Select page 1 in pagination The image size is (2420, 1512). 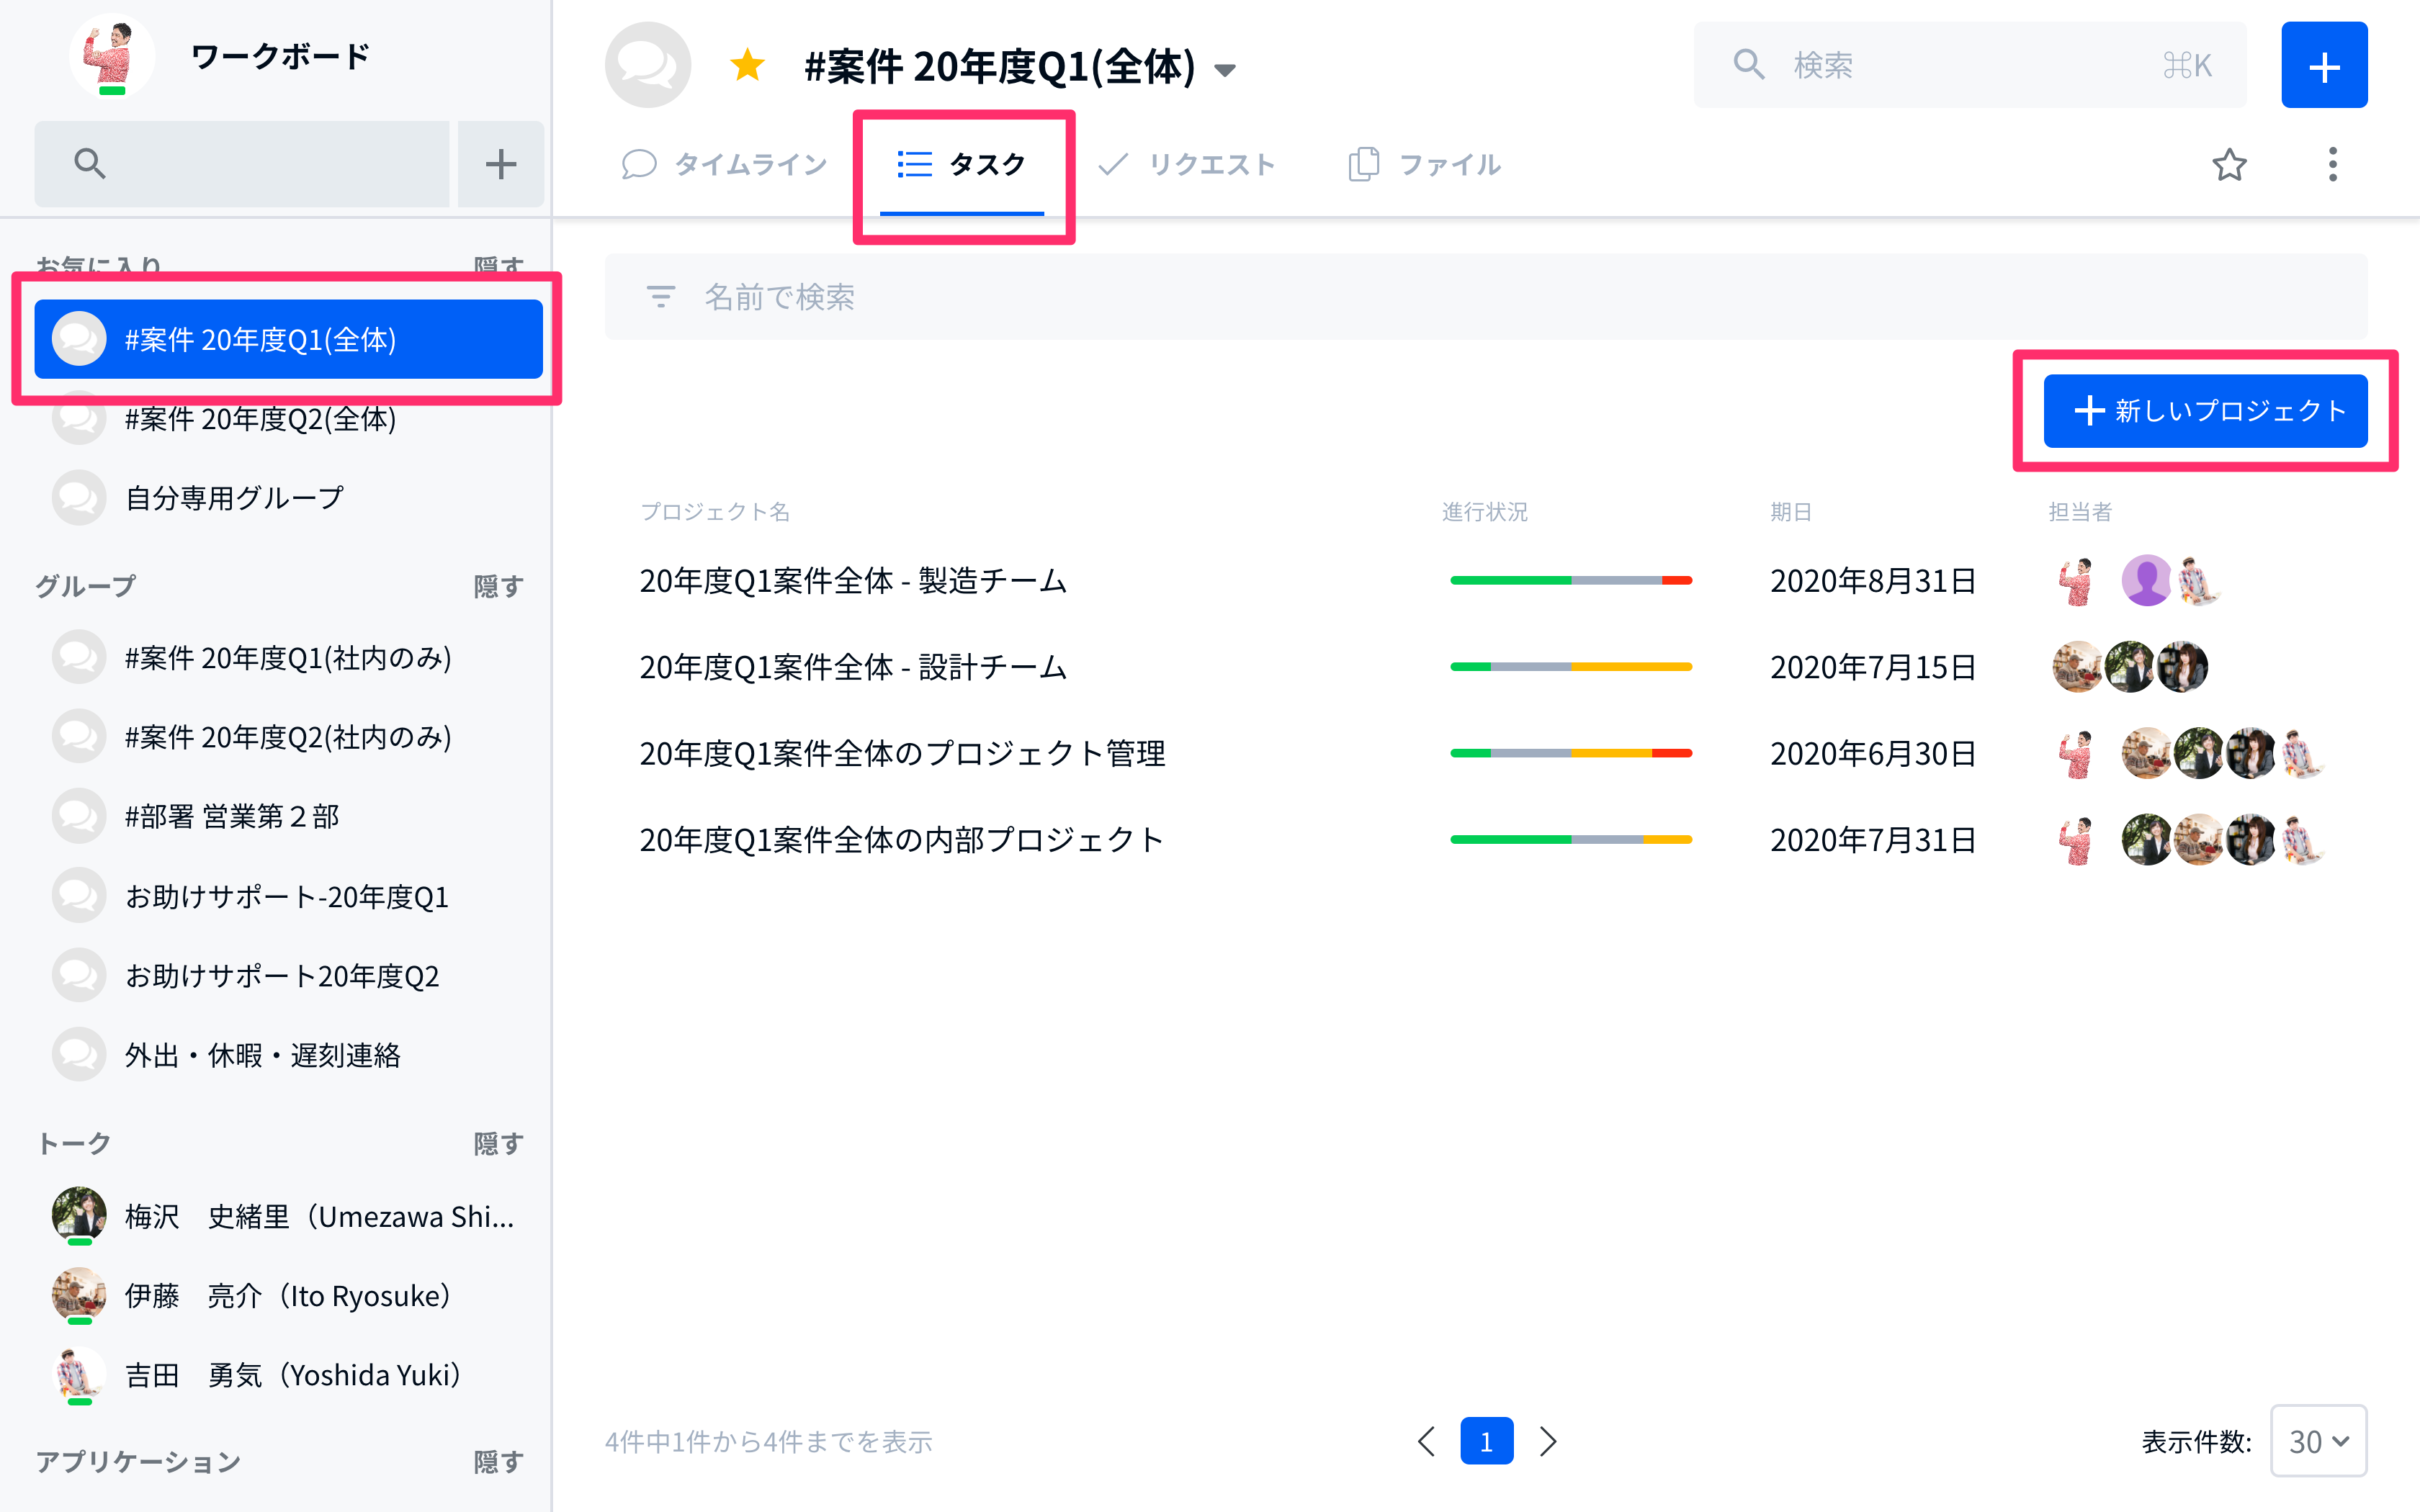1486,1441
